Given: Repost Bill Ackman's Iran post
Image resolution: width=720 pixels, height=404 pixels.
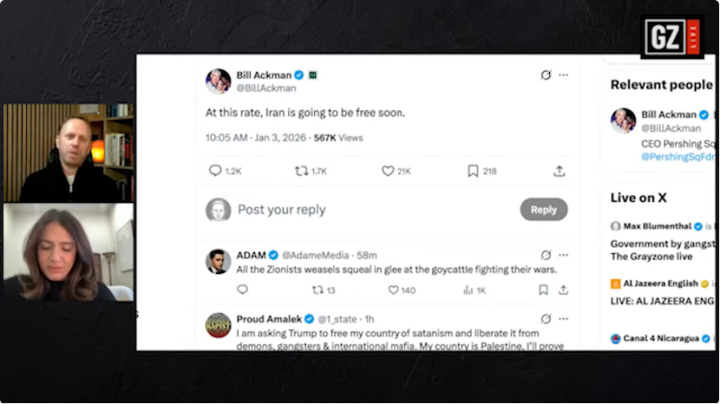Looking at the screenshot, I should coord(301,171).
